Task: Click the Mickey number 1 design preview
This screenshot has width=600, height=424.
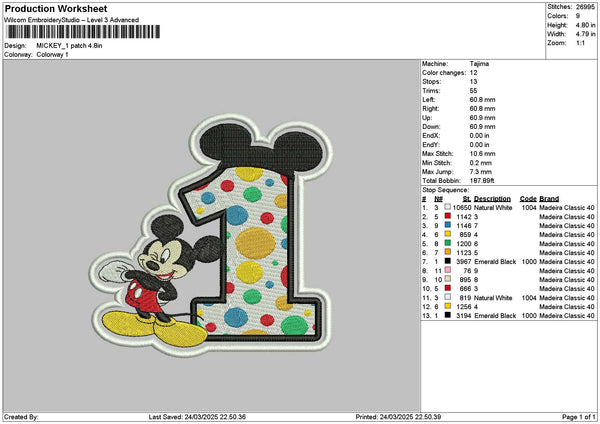Action: click(x=212, y=235)
